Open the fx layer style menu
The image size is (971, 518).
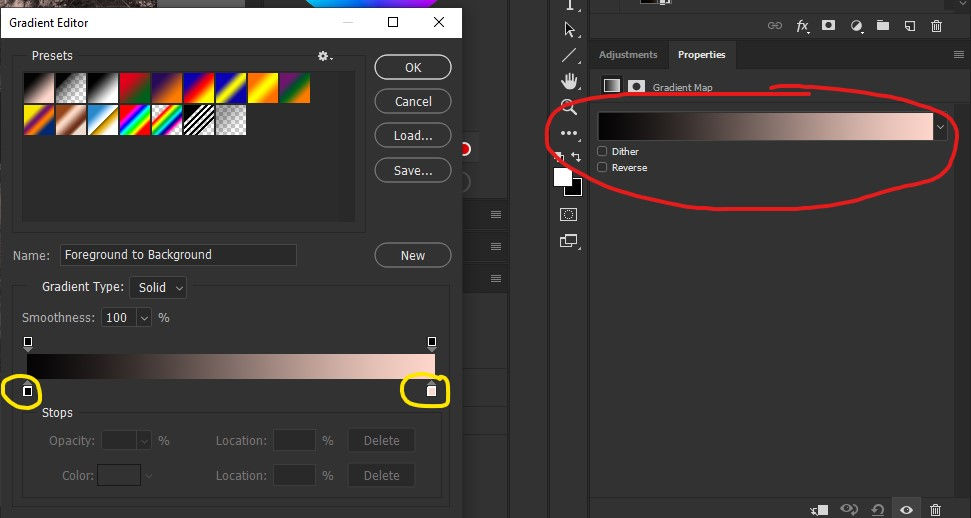(x=803, y=25)
